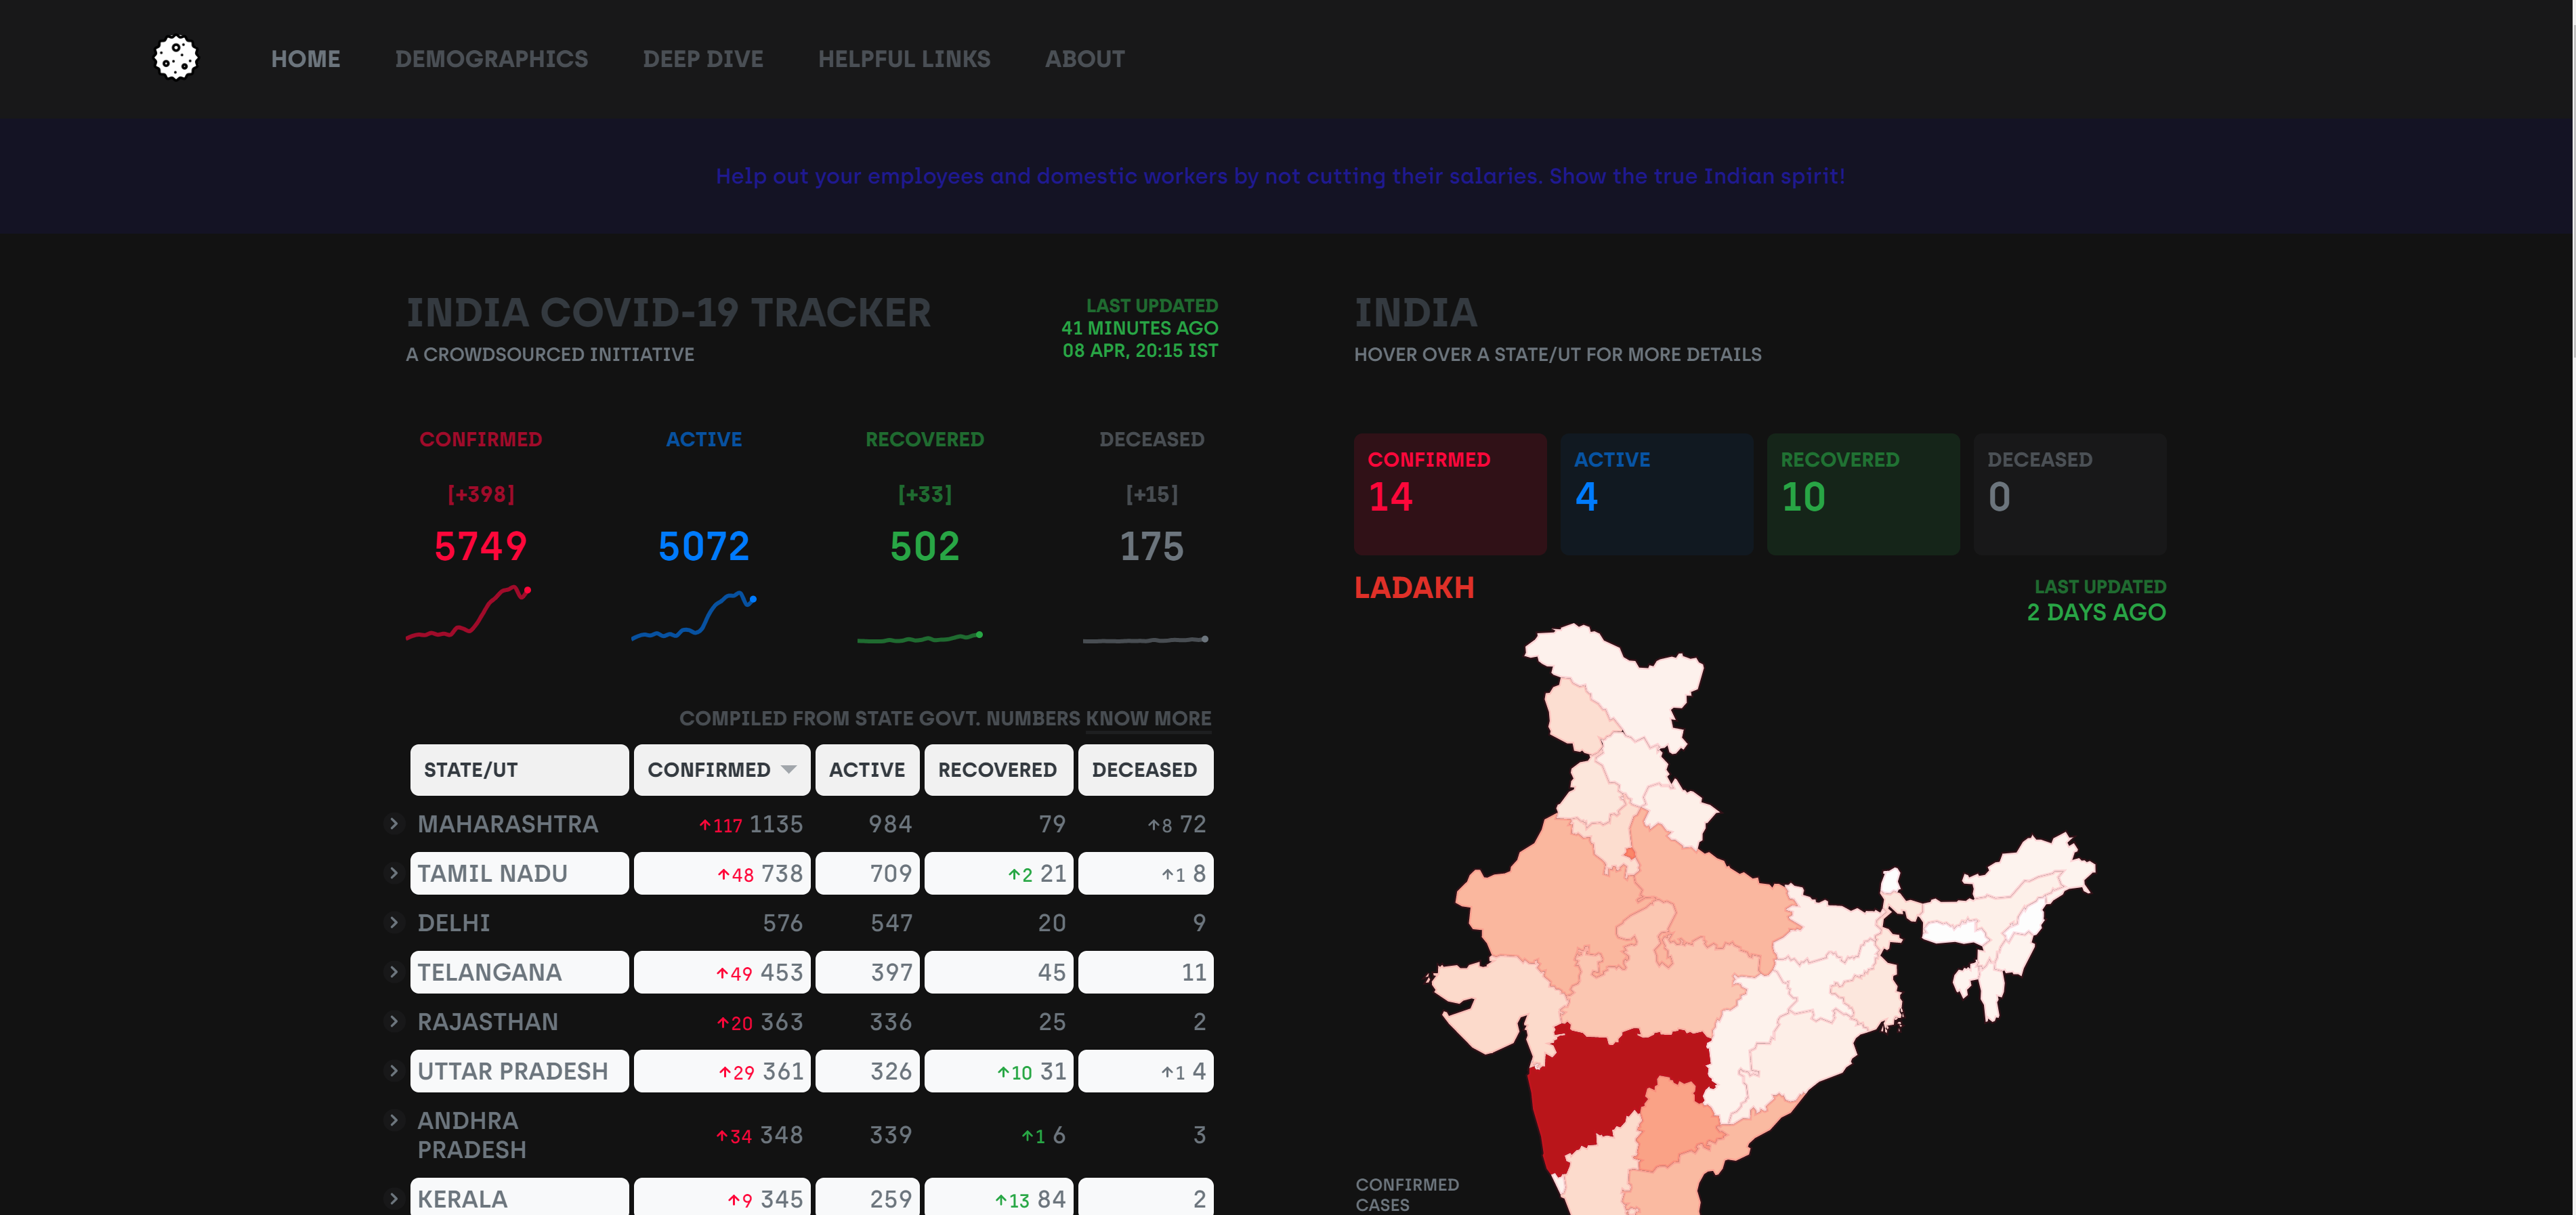Sort table by State/UT header
The image size is (2576, 1215).
point(519,770)
